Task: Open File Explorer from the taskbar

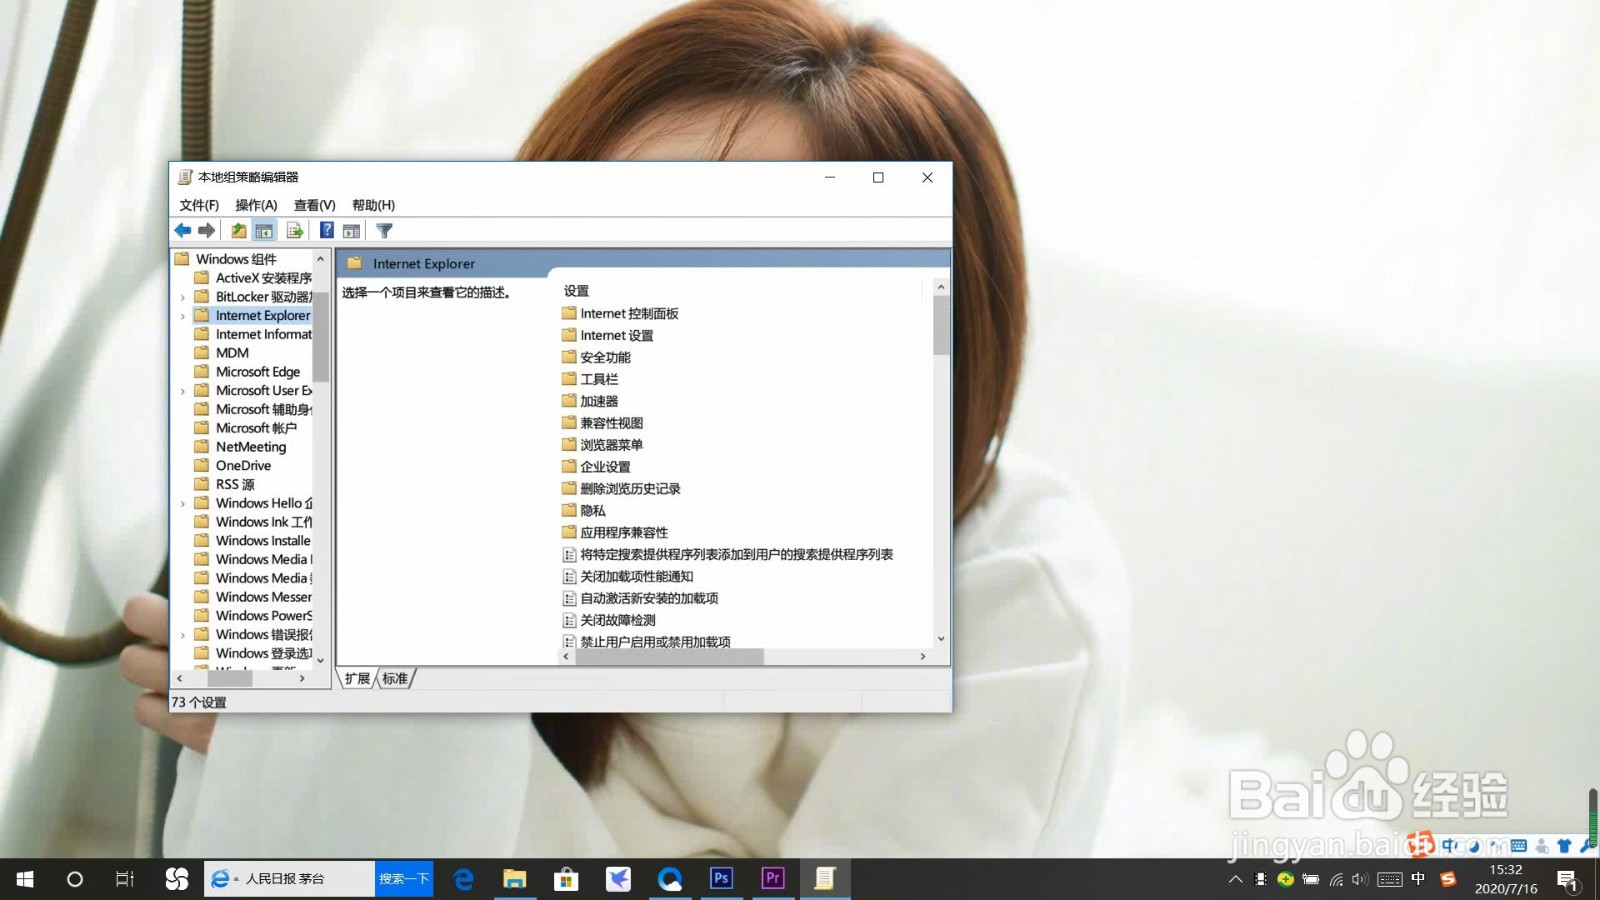Action: tap(514, 879)
